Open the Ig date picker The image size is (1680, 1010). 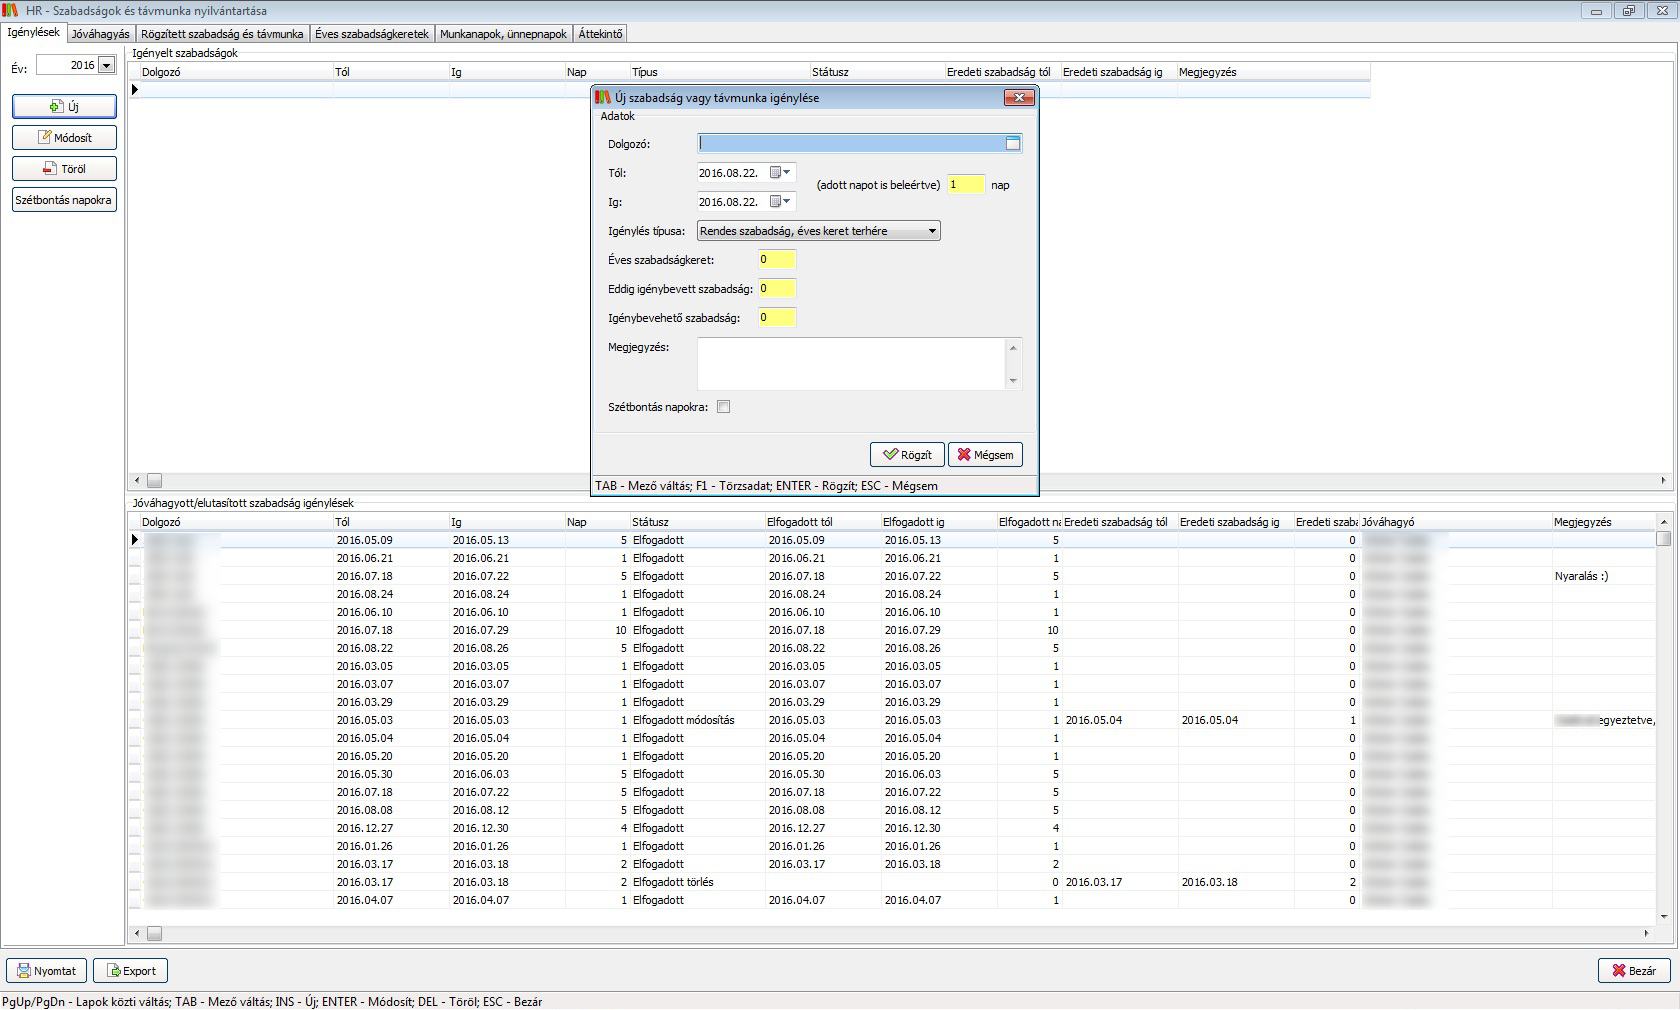tap(781, 202)
